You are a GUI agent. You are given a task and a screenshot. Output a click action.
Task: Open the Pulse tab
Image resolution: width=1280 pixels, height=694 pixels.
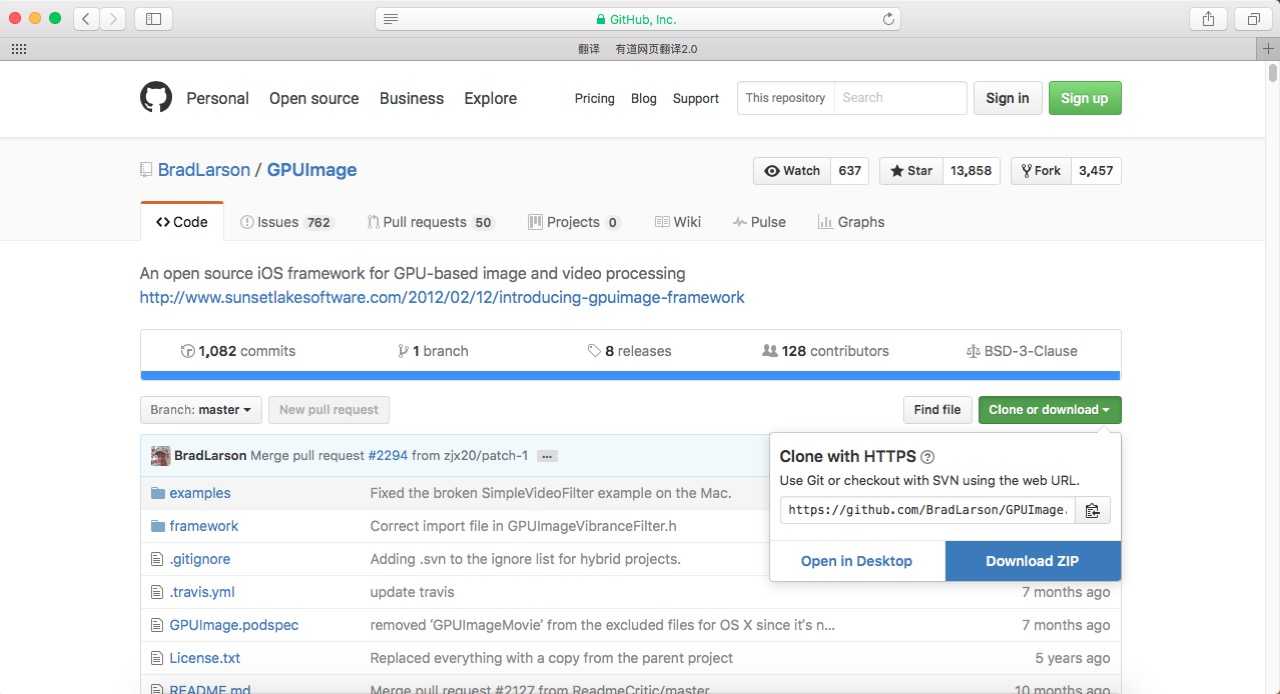pos(759,222)
